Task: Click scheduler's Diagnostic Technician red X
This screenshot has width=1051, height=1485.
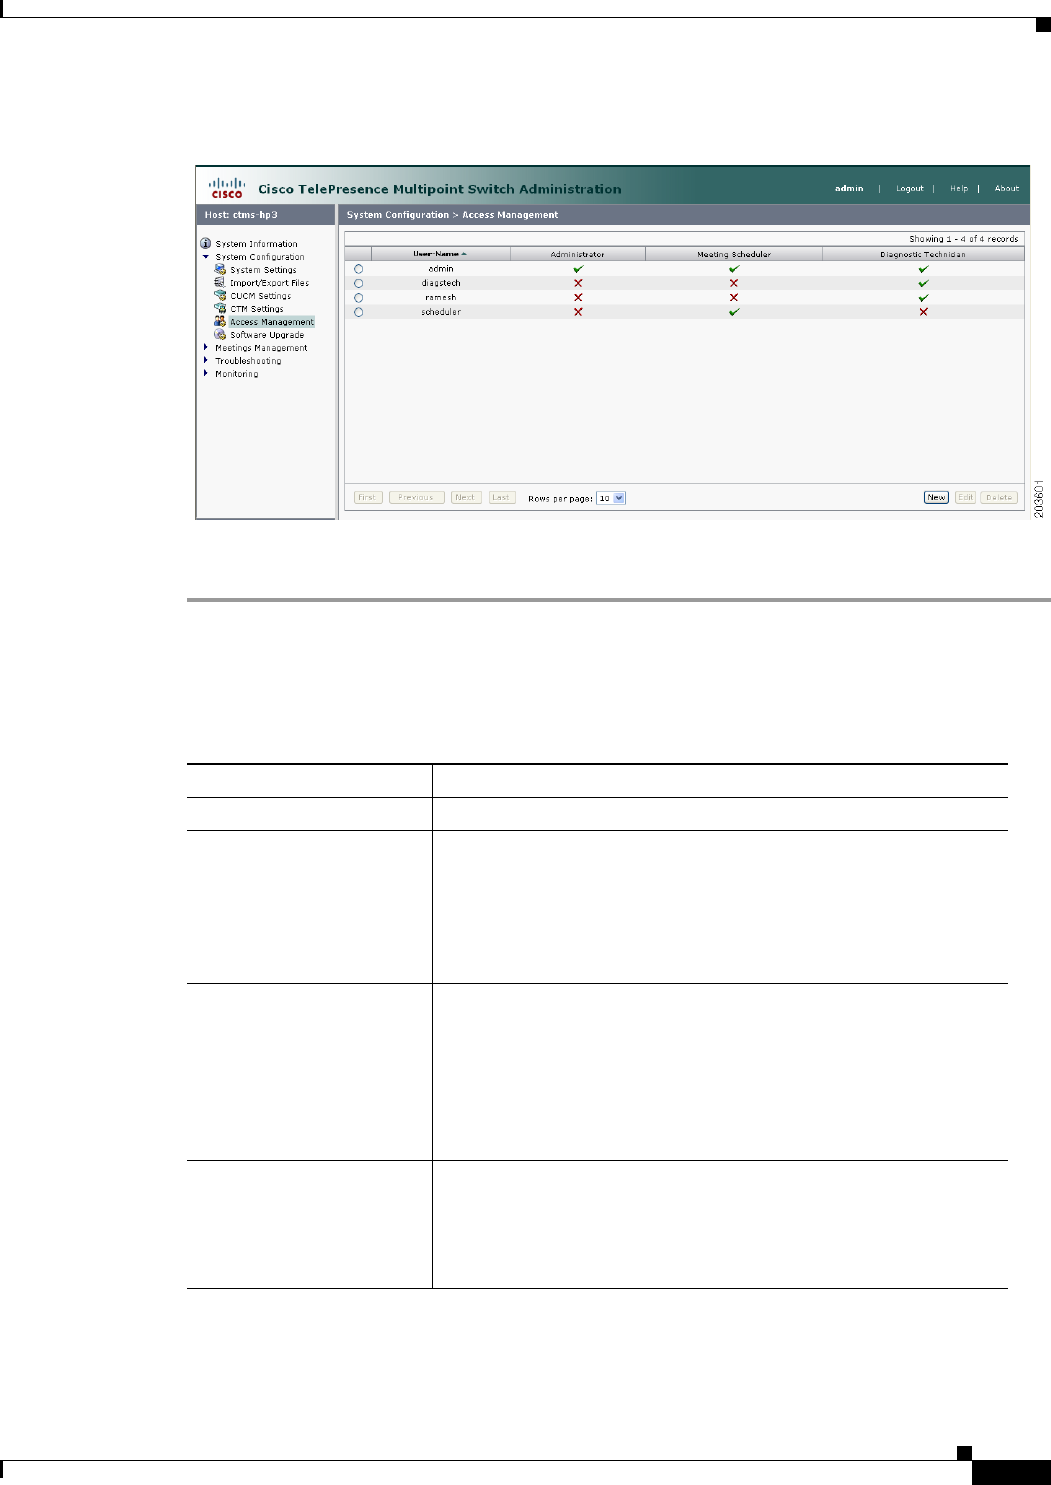Action: pyautogui.click(x=923, y=312)
